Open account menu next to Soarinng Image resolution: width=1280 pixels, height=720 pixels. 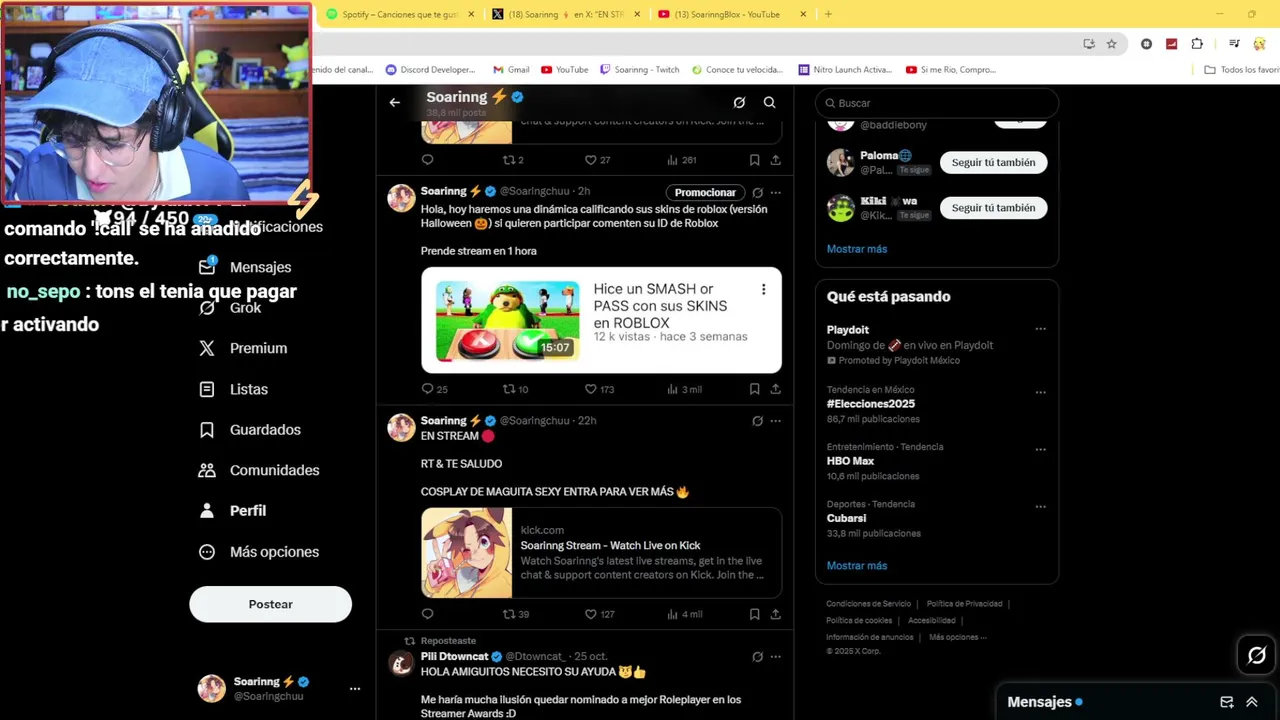tap(354, 688)
